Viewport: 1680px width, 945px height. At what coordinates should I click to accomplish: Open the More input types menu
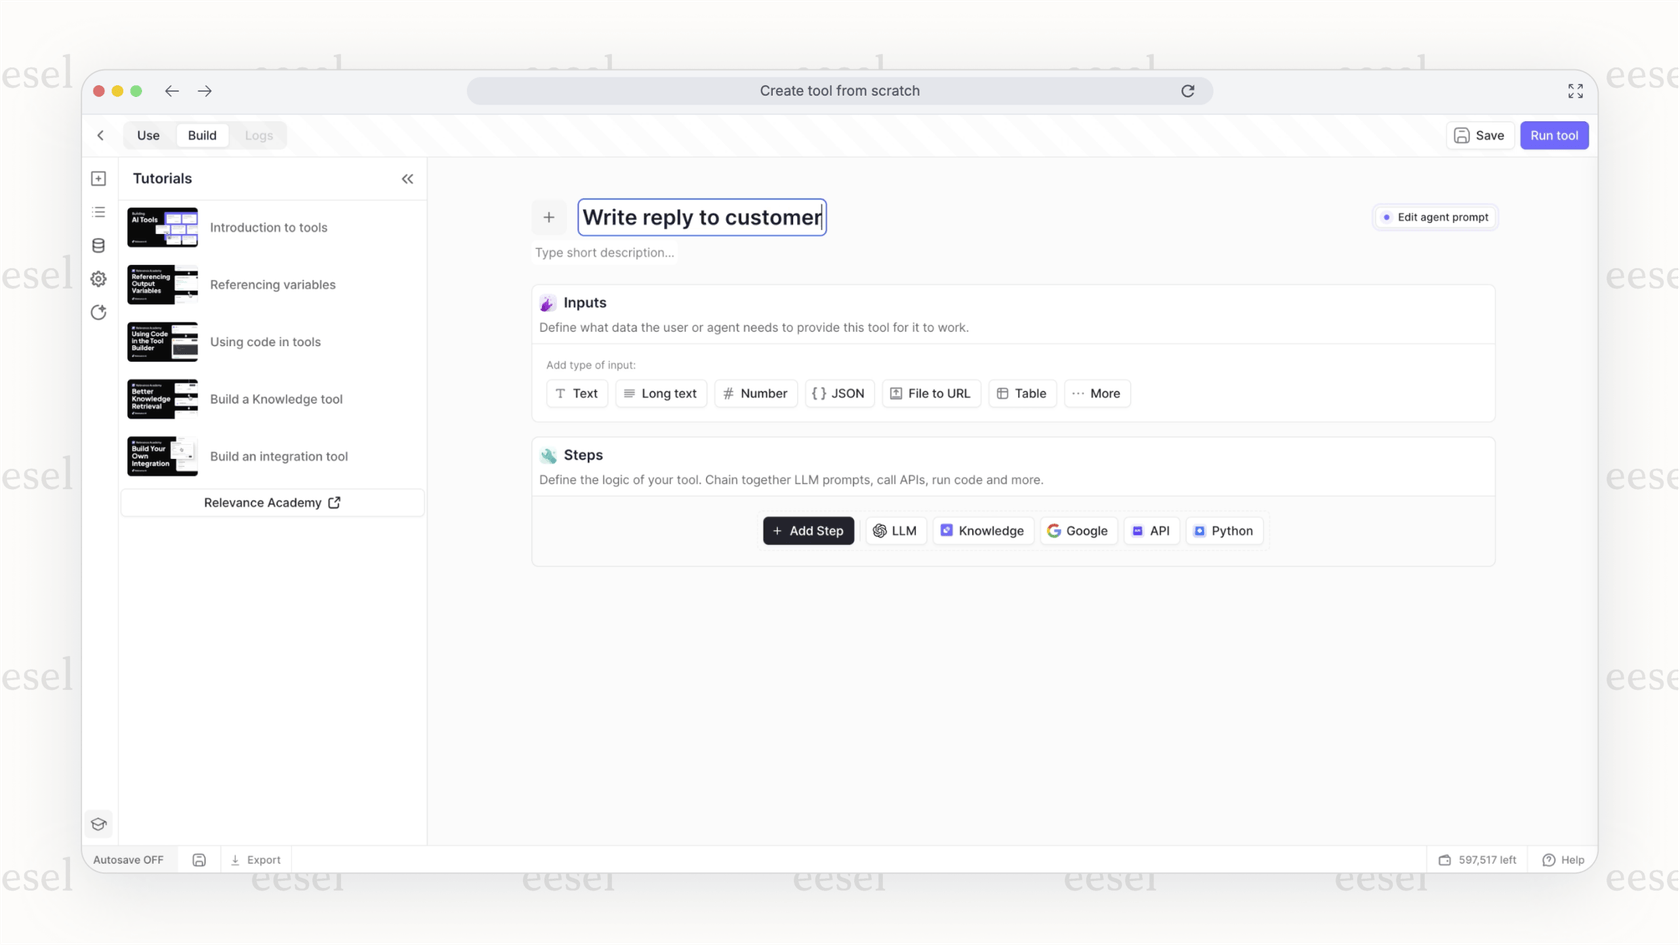pos(1096,393)
